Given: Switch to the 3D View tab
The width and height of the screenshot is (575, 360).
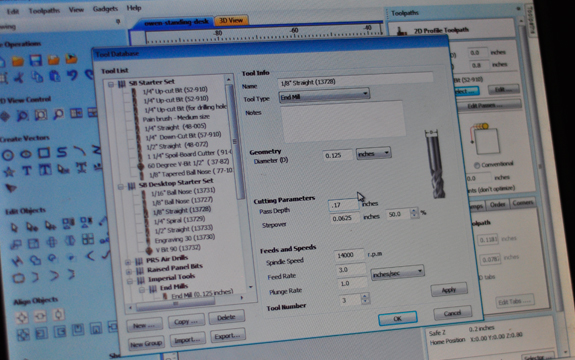Looking at the screenshot, I should pos(231,21).
